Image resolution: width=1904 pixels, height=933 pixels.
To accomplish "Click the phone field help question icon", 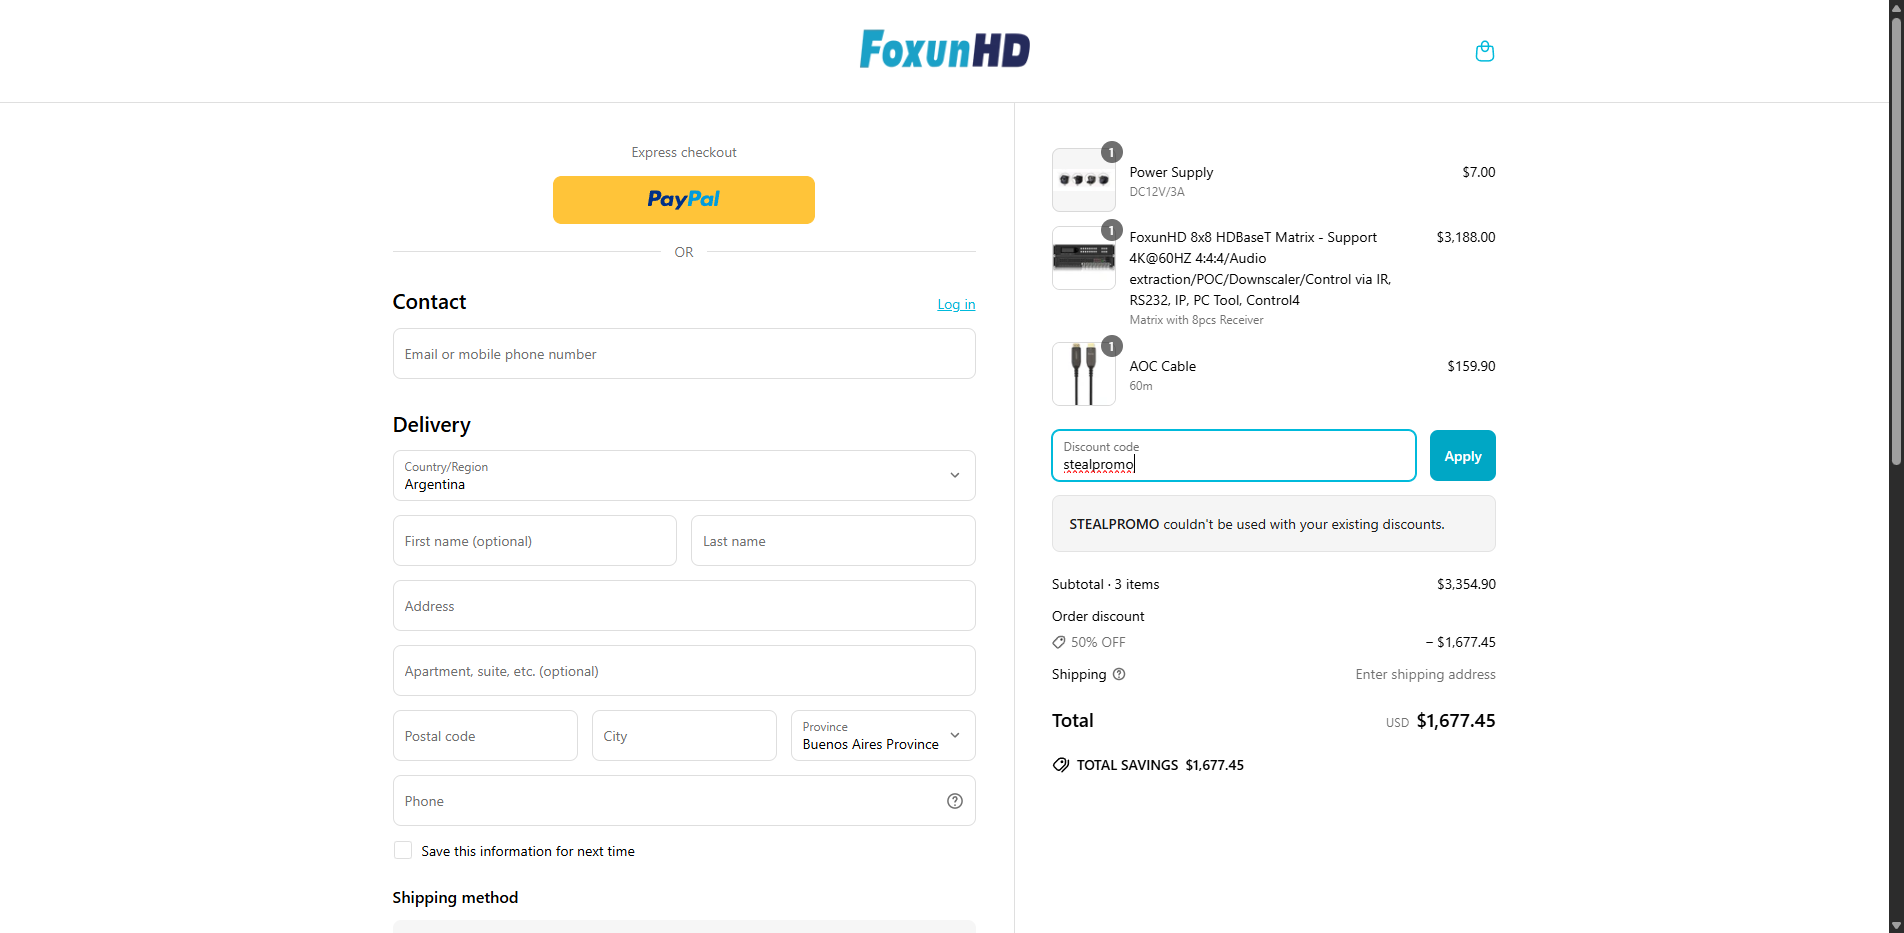I will coord(955,801).
